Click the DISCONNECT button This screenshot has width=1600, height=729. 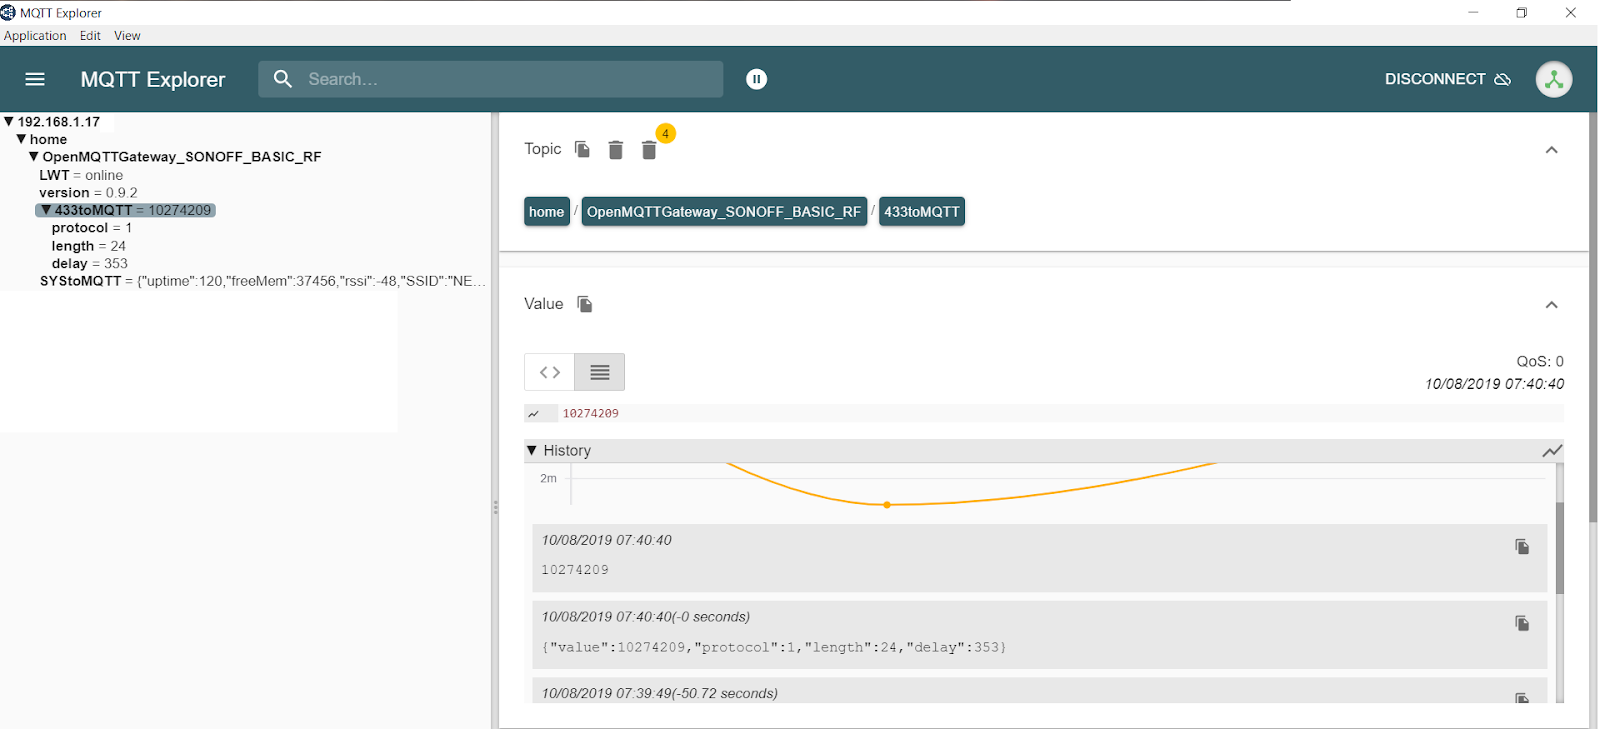pyautogui.click(x=1447, y=79)
